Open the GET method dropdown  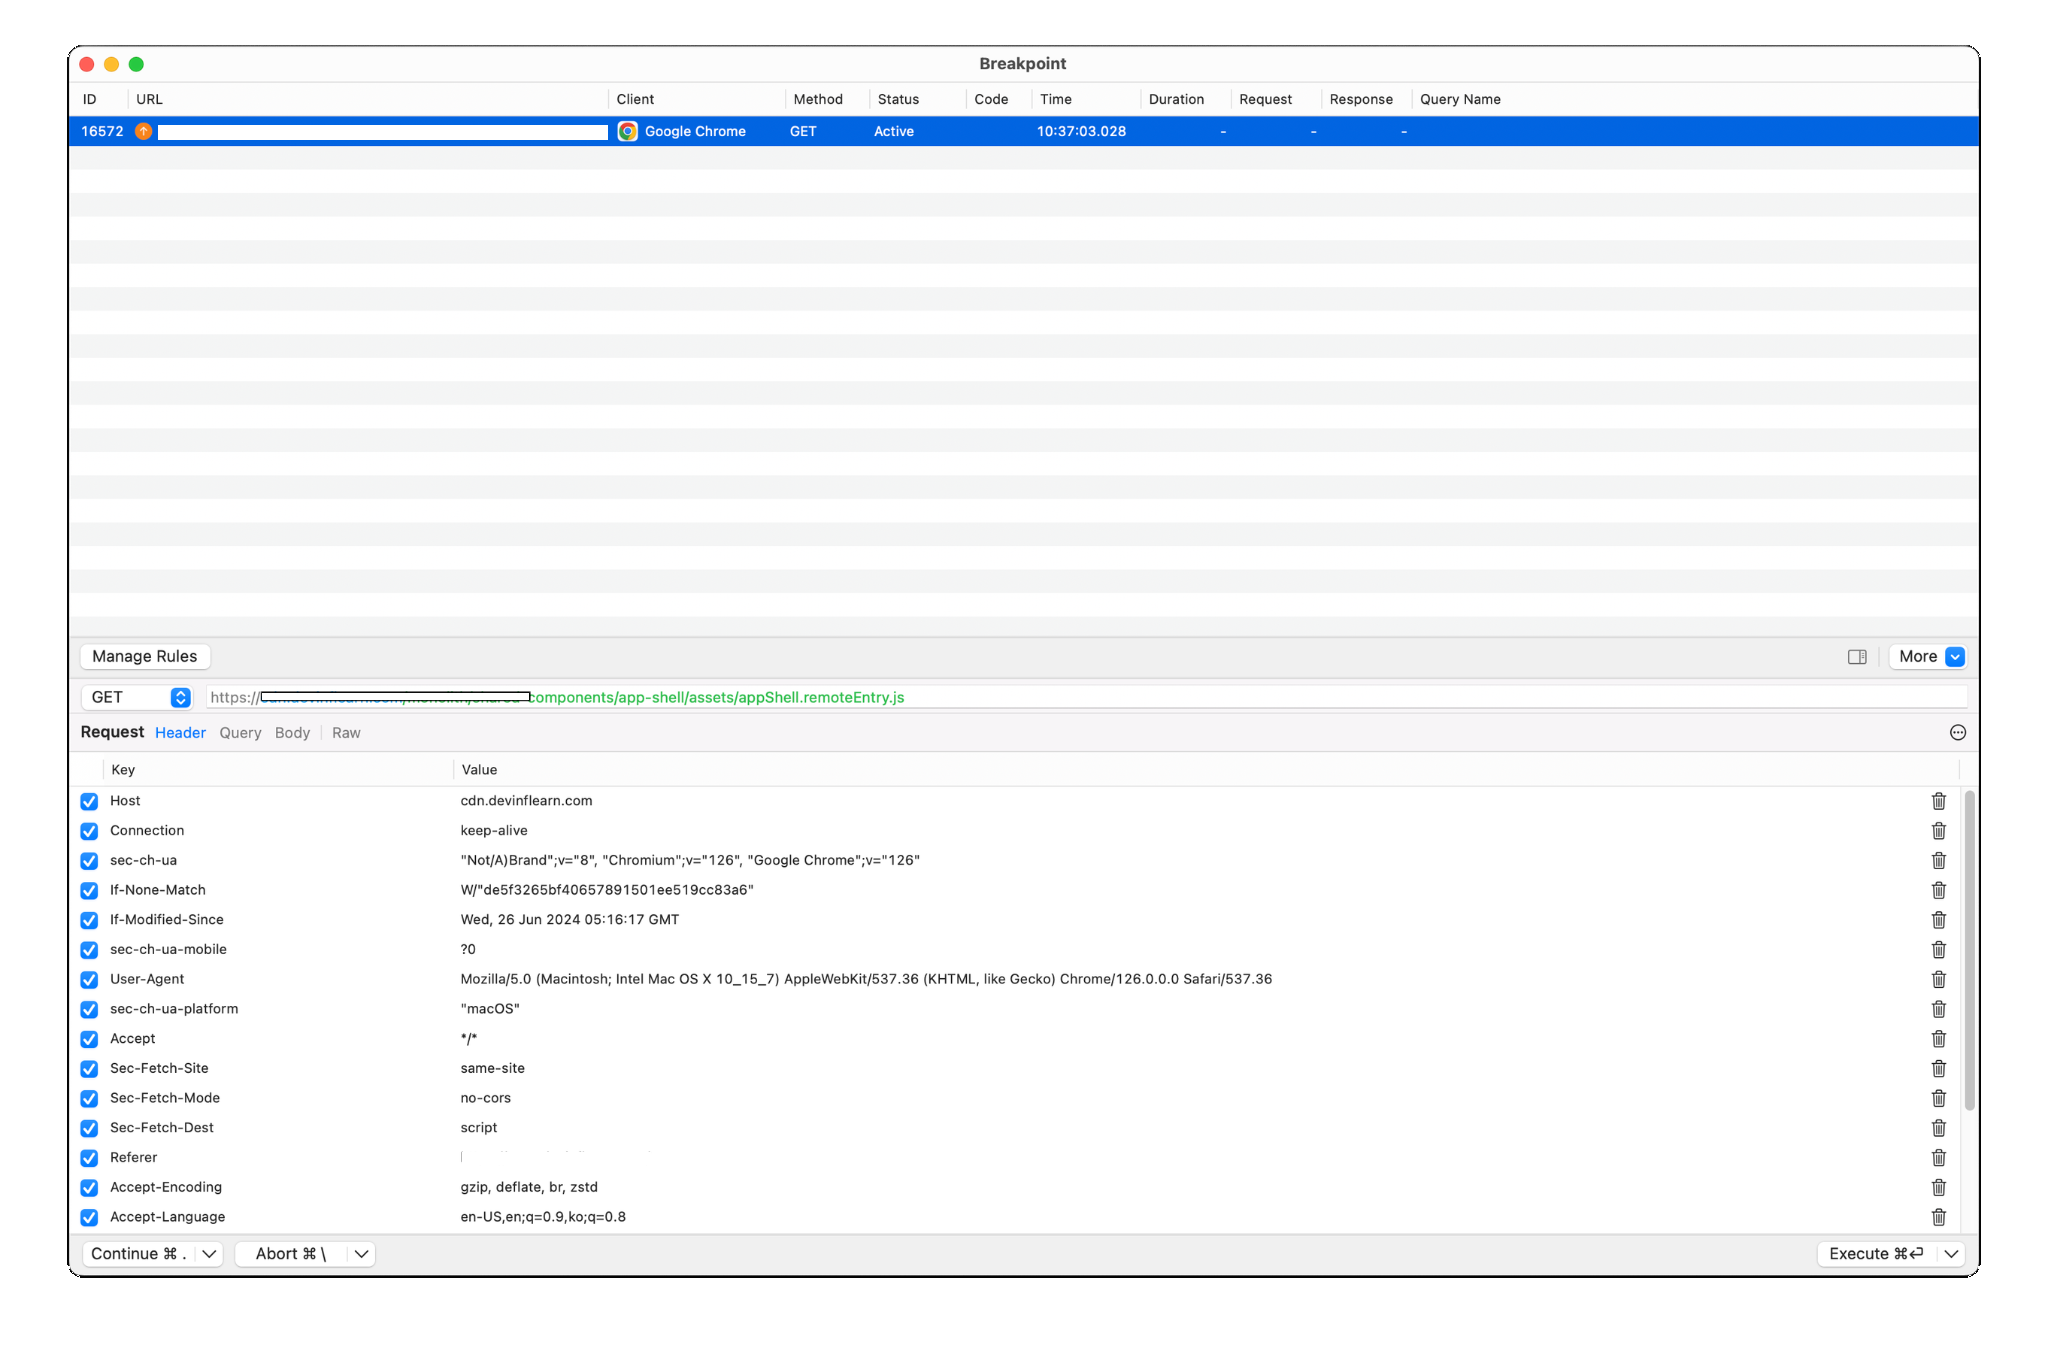[x=180, y=698]
